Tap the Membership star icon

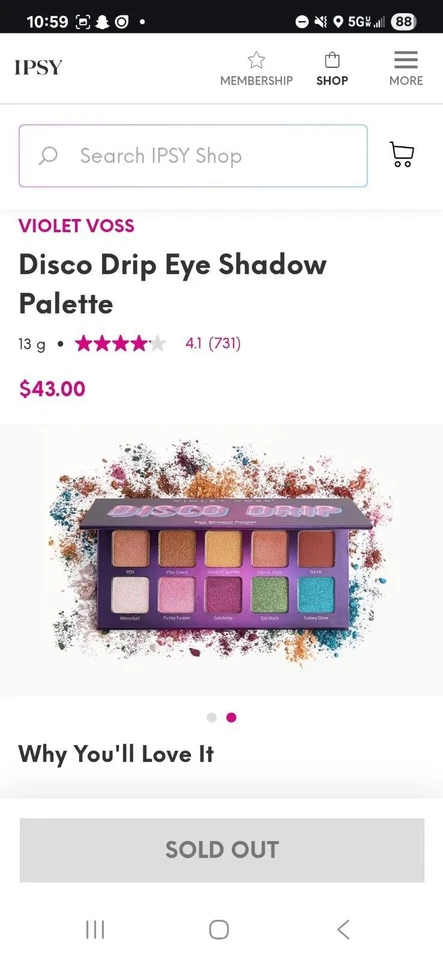pyautogui.click(x=256, y=60)
